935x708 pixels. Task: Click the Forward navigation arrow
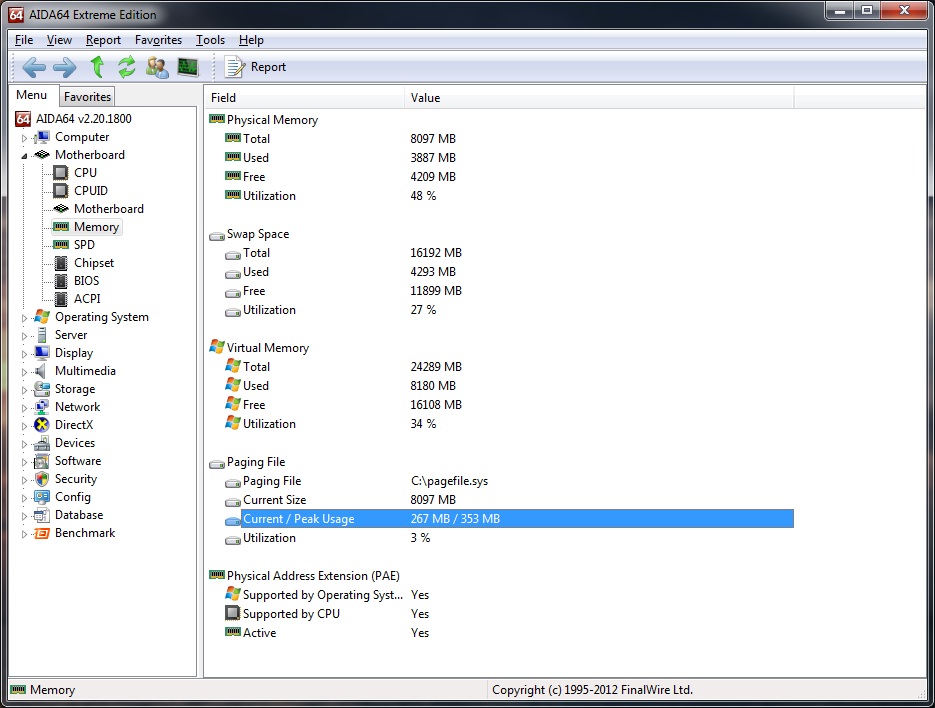click(64, 67)
